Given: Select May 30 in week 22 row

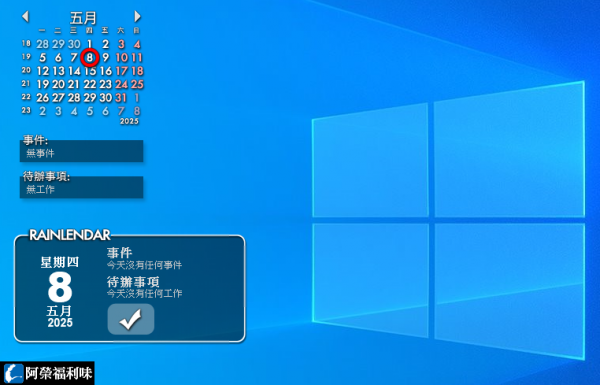Looking at the screenshot, I should click(x=106, y=98).
